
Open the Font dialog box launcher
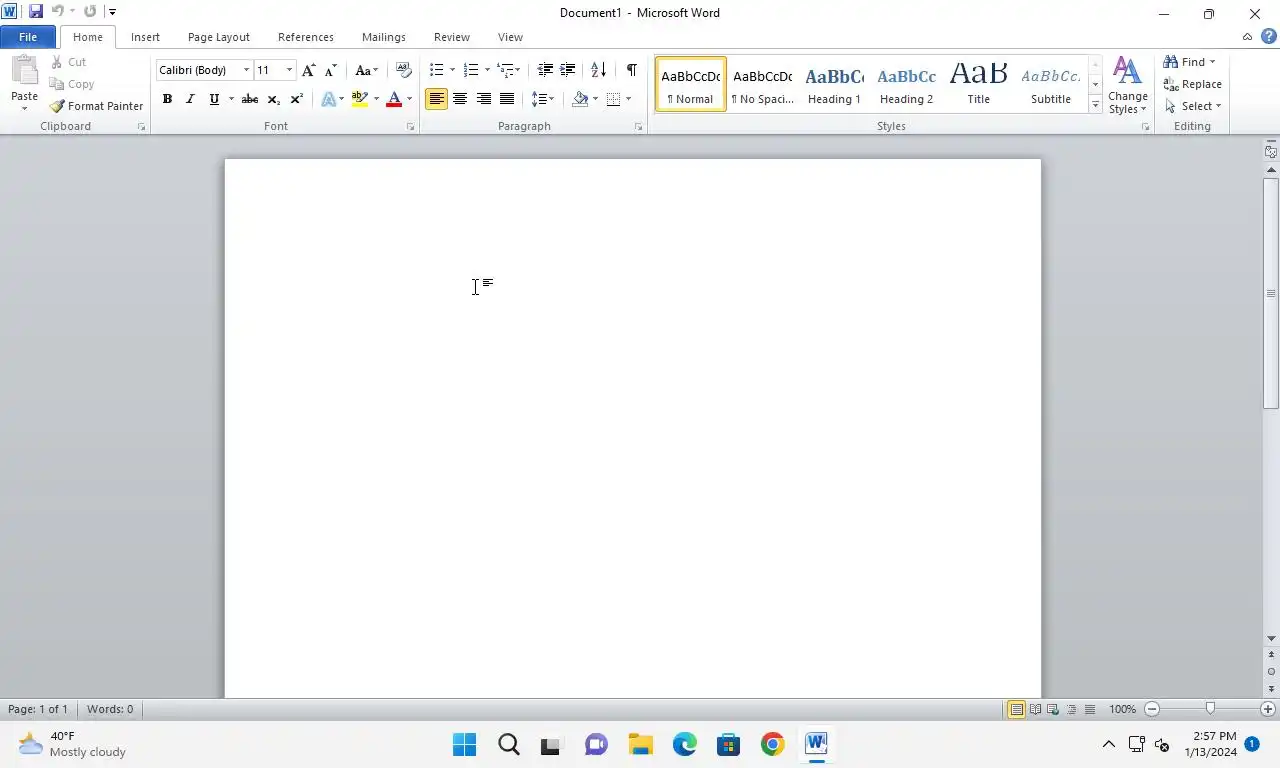click(x=410, y=127)
